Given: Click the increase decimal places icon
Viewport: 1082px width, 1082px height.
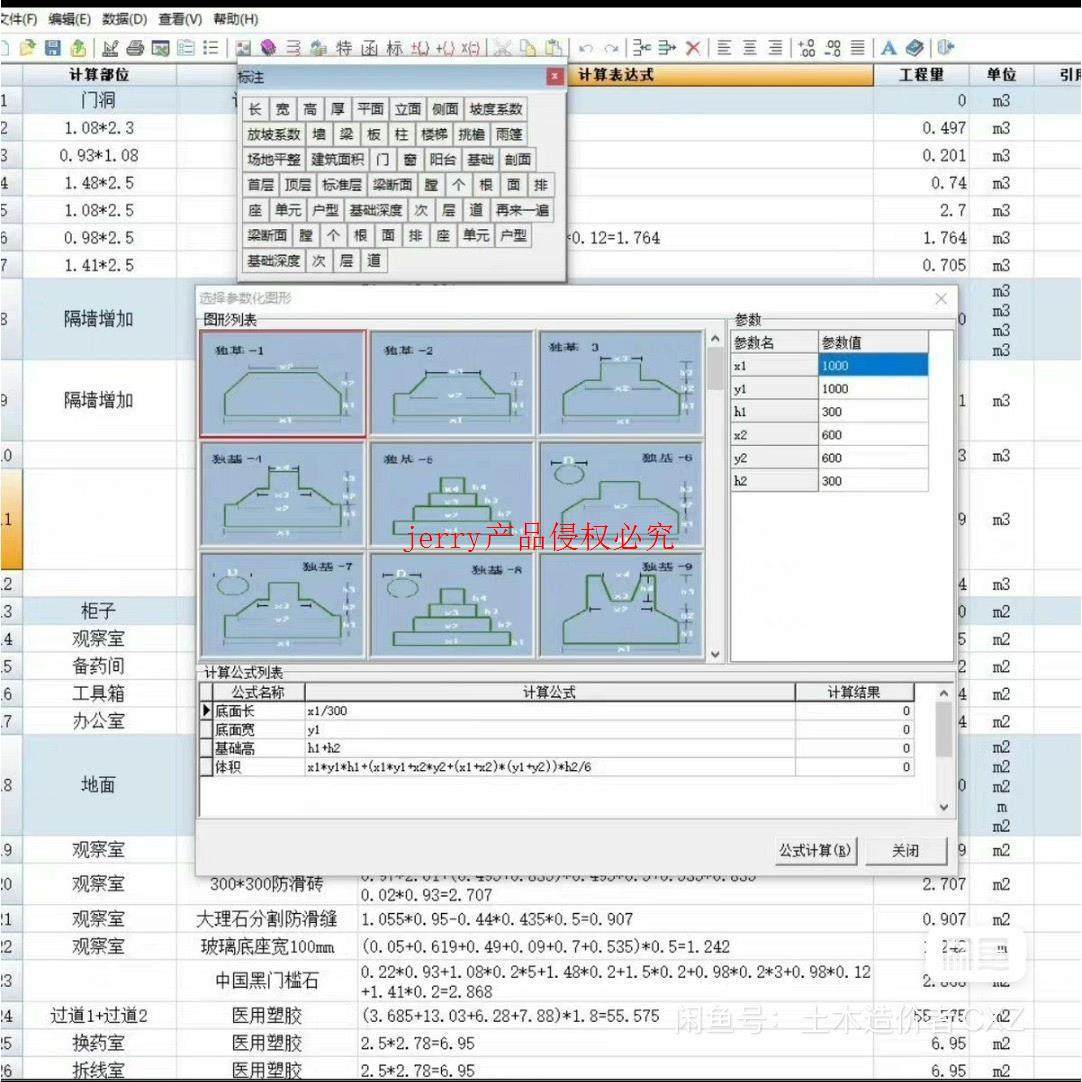Looking at the screenshot, I should (x=807, y=48).
